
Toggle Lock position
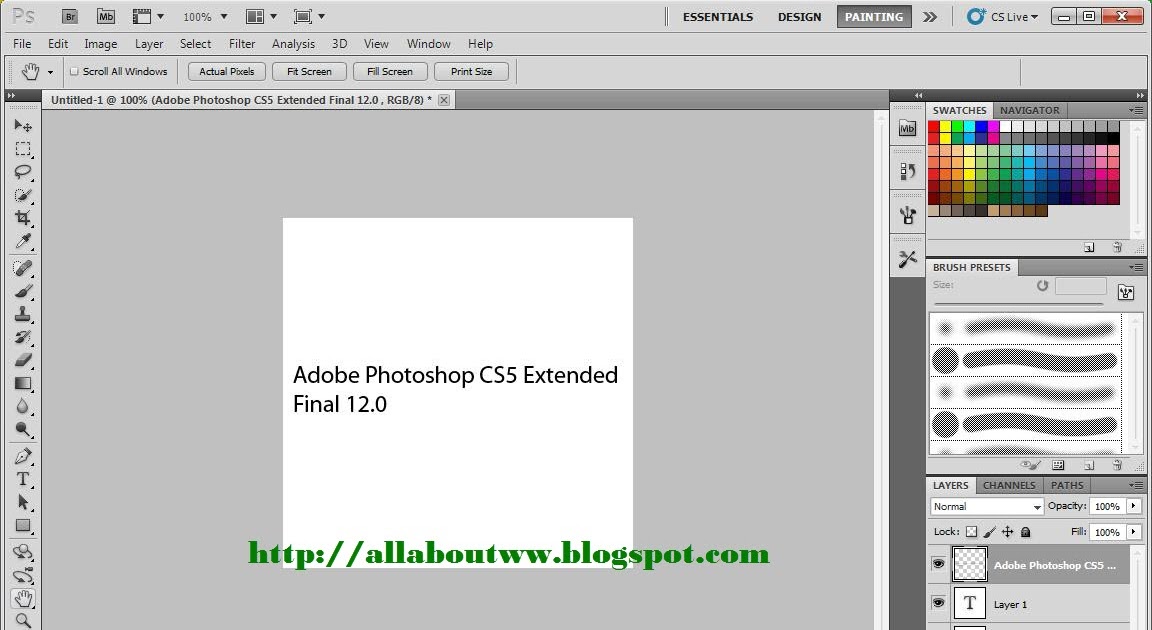(x=1007, y=532)
